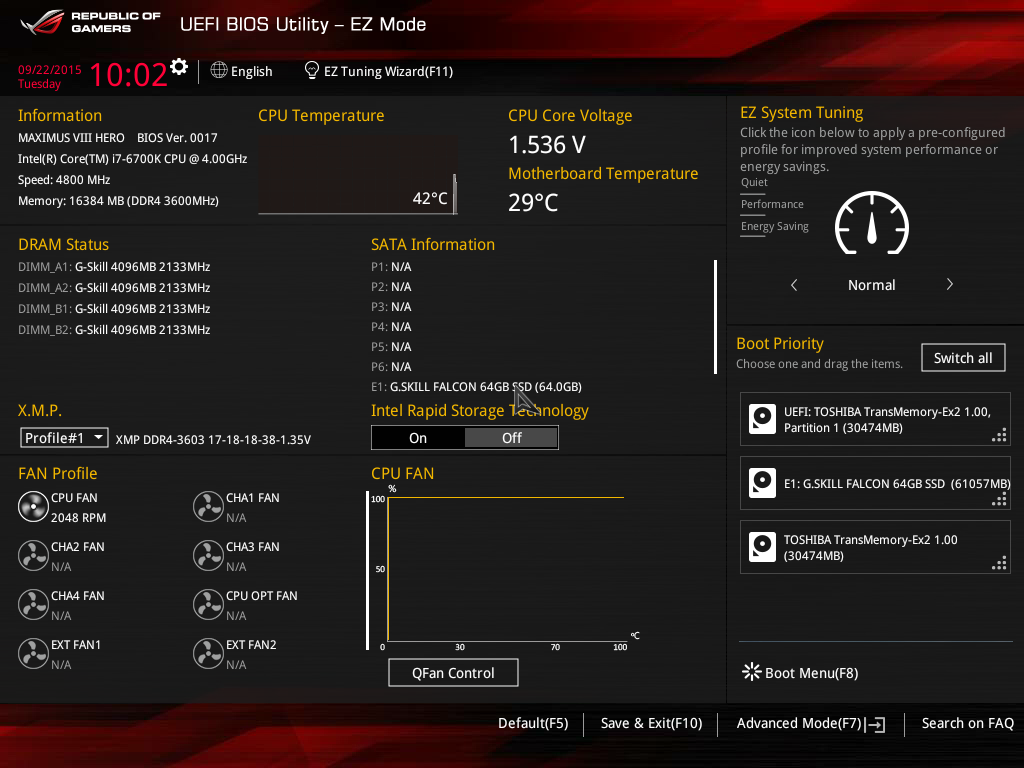Click the CPU FAN graph scrollbar
The height and width of the screenshot is (768, 1024).
point(368,571)
